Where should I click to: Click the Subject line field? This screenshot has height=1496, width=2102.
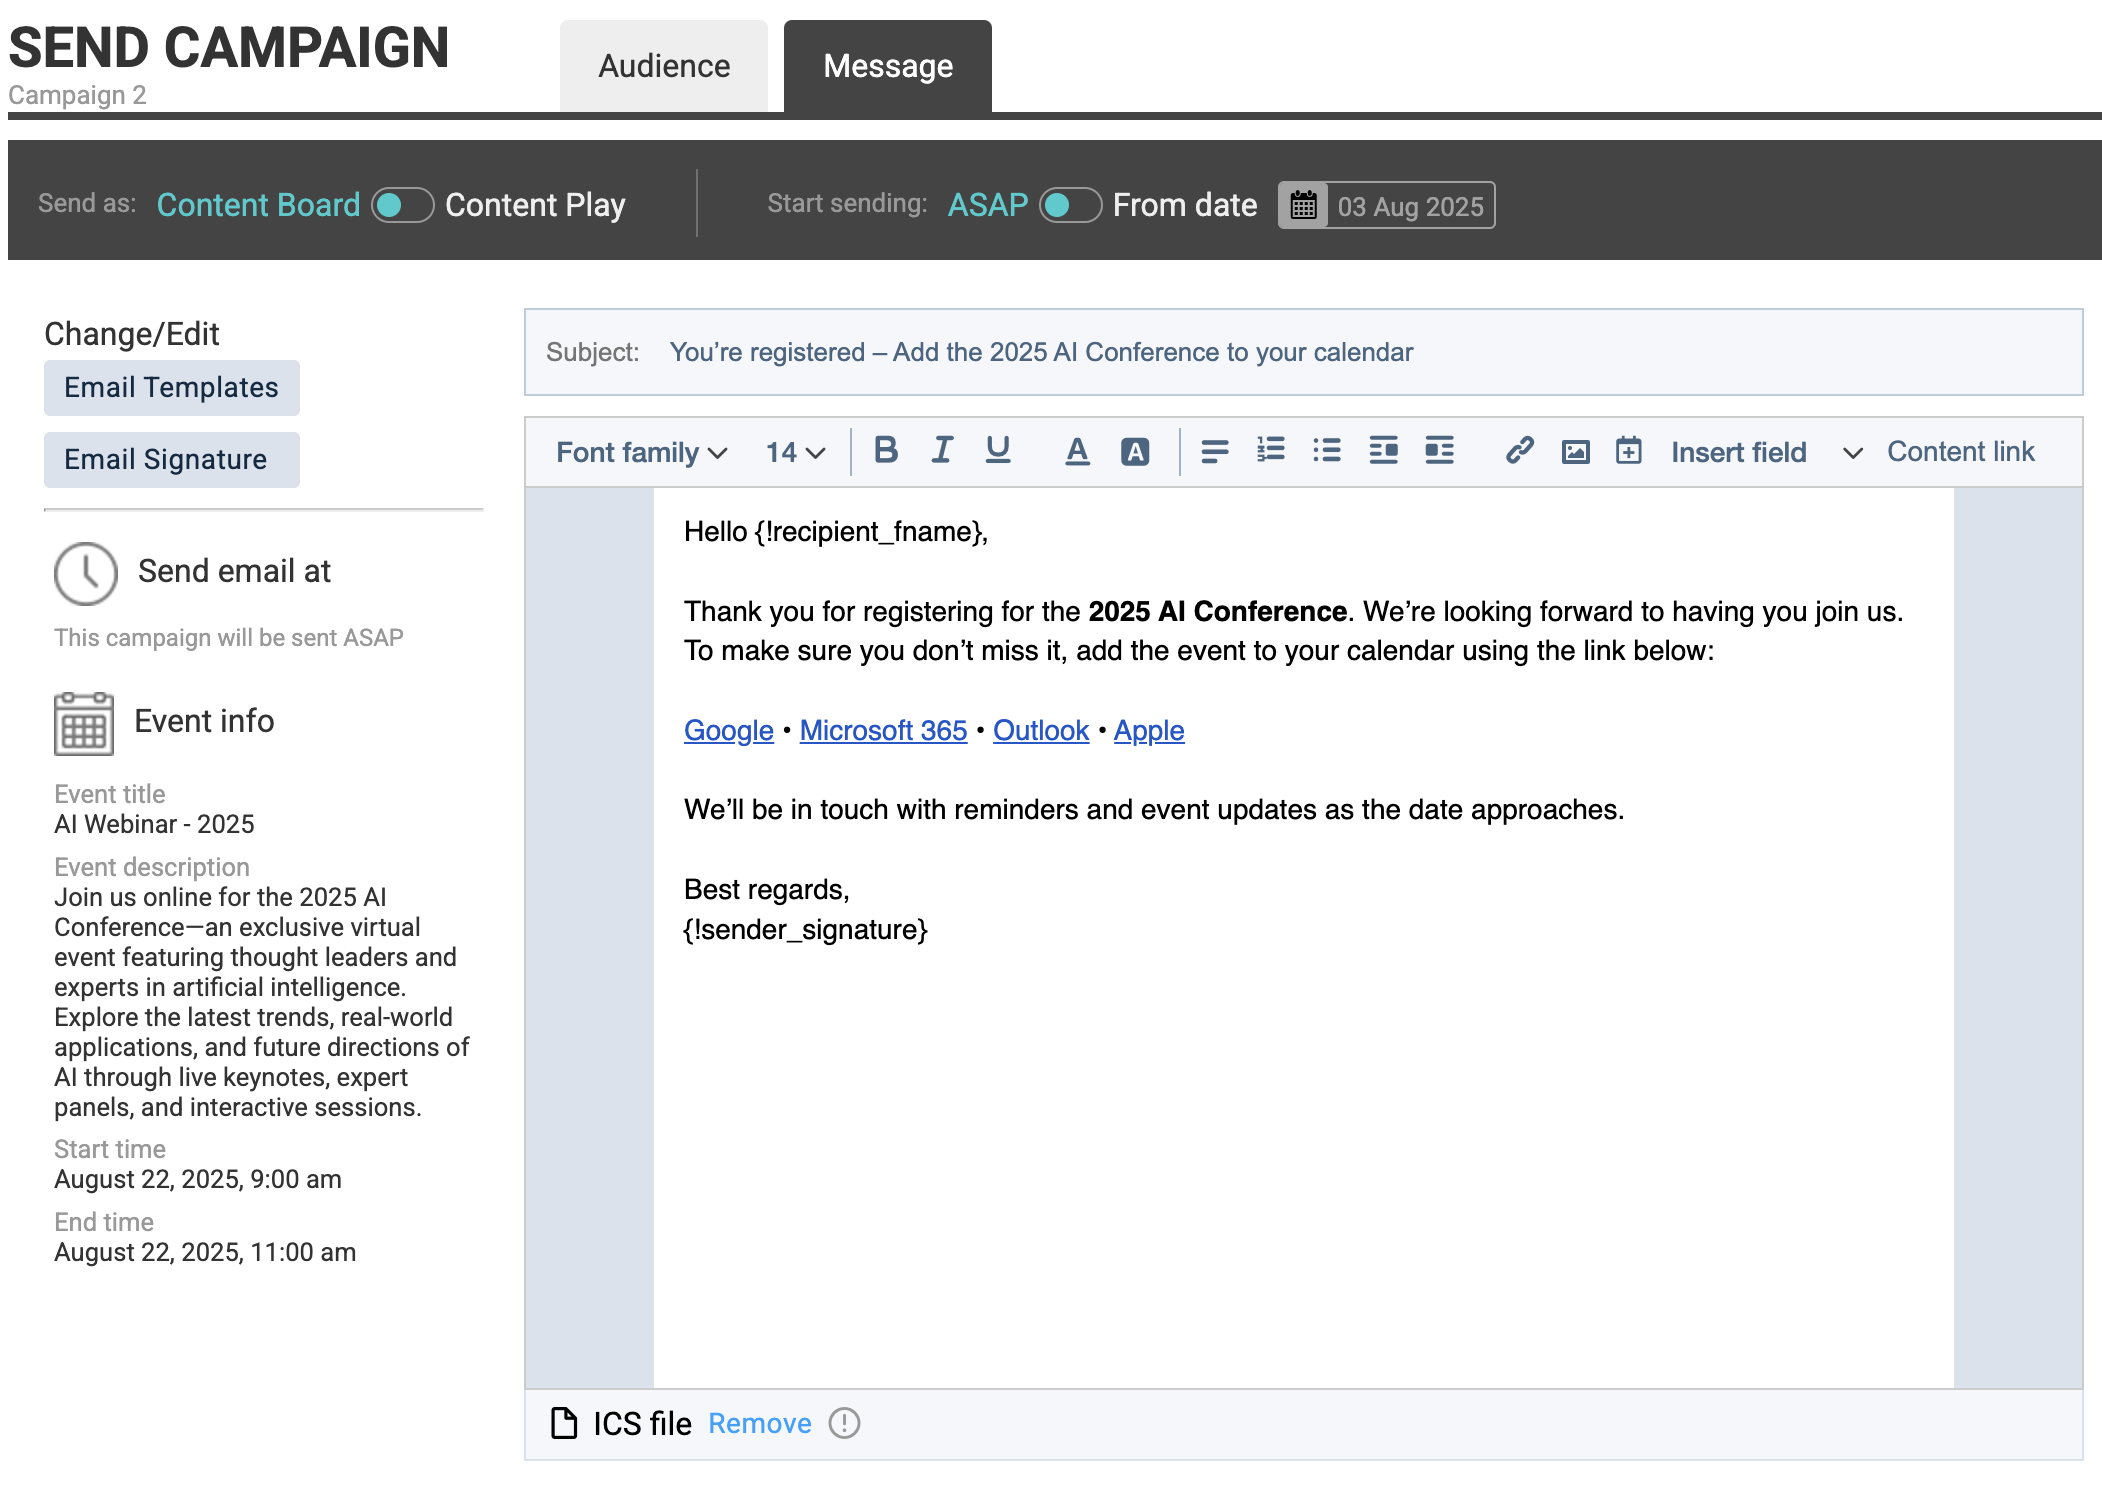1040,352
